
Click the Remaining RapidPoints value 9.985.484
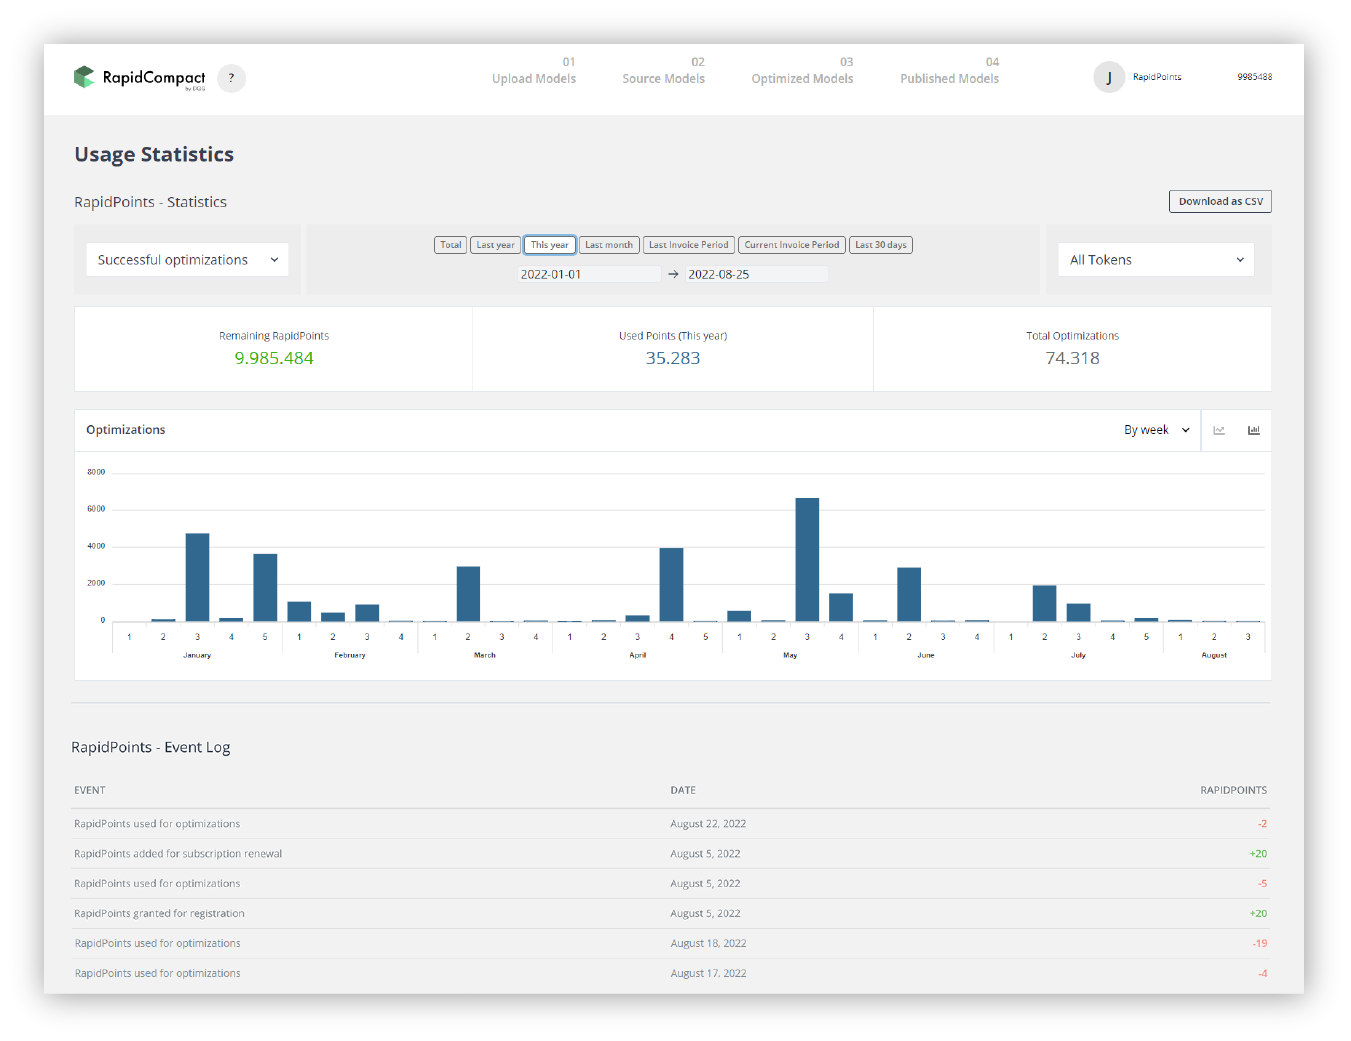(274, 358)
